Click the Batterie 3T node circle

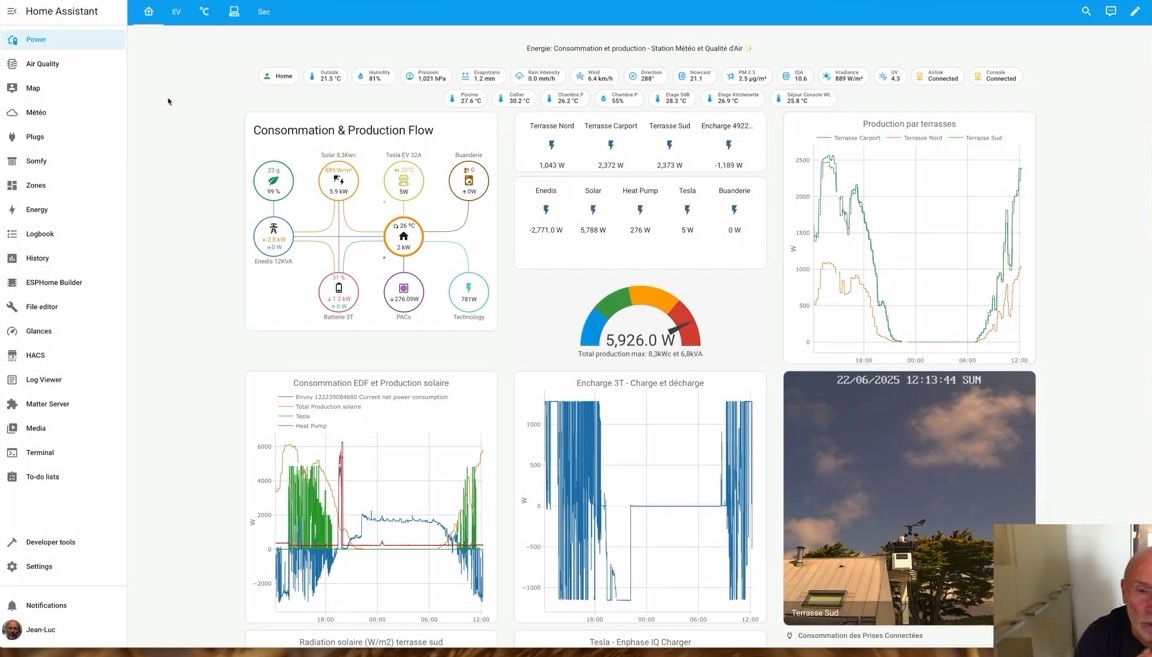click(x=339, y=292)
